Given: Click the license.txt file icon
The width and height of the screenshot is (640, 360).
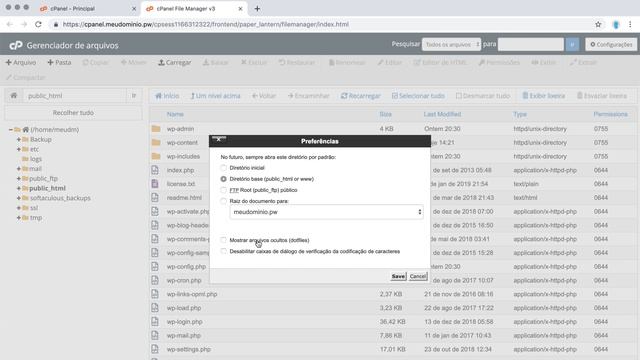Looking at the screenshot, I should (155, 184).
